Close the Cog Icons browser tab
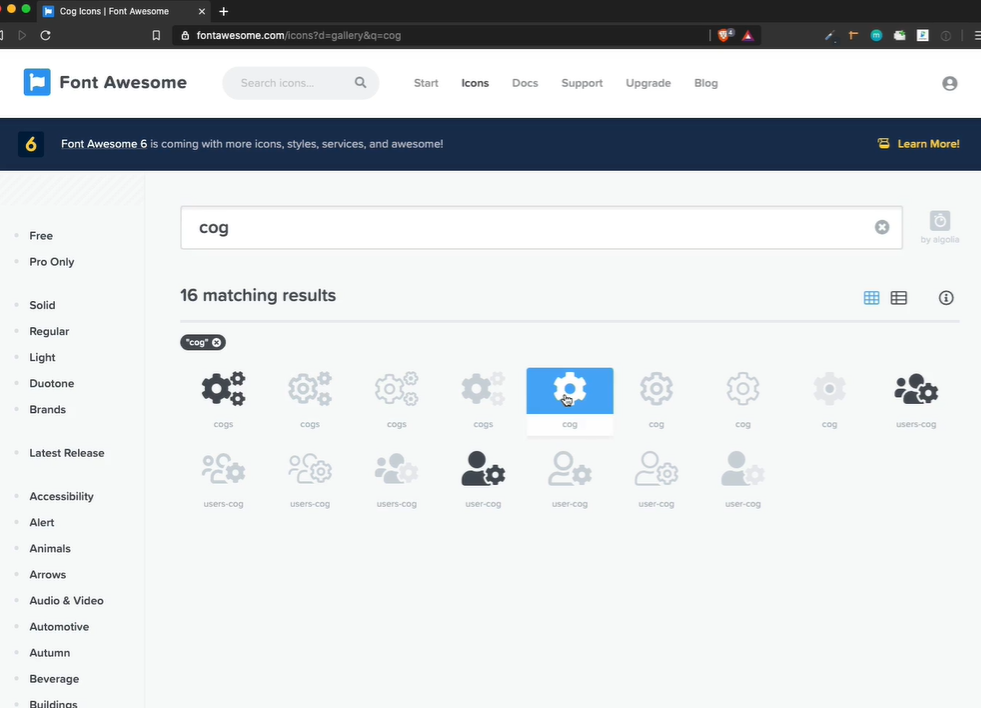 [x=201, y=11]
